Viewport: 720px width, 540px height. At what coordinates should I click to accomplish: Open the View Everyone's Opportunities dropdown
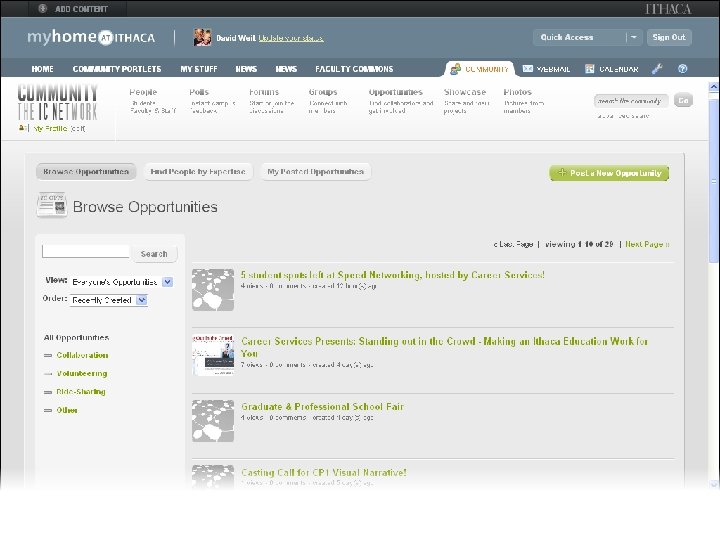pyautogui.click(x=122, y=282)
